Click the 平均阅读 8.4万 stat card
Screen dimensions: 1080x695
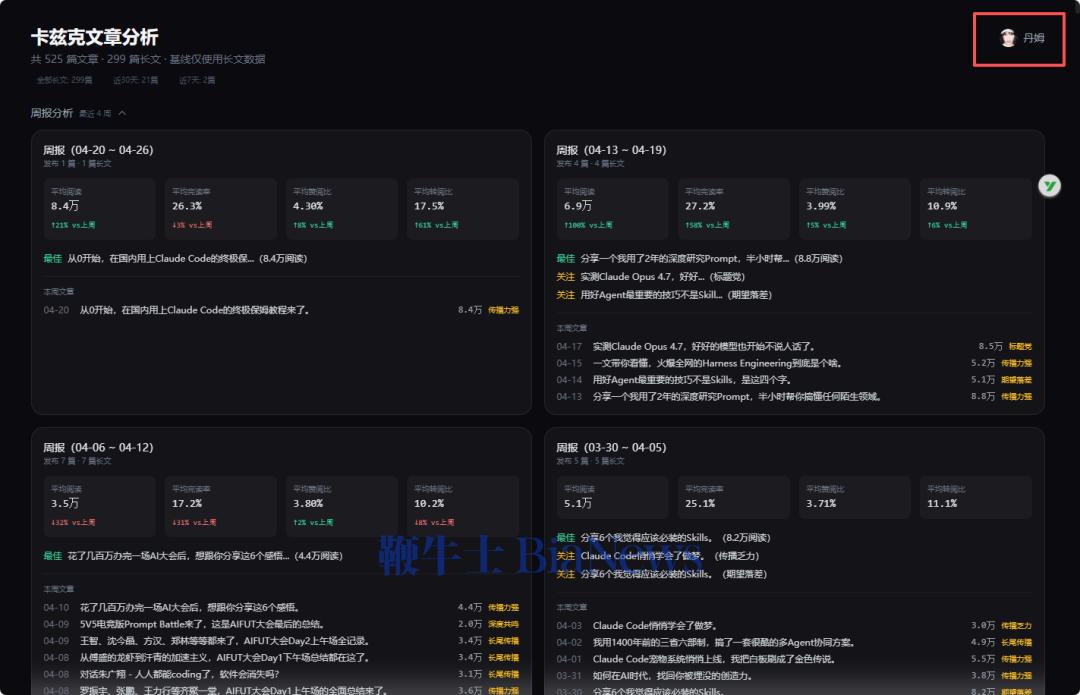point(99,206)
